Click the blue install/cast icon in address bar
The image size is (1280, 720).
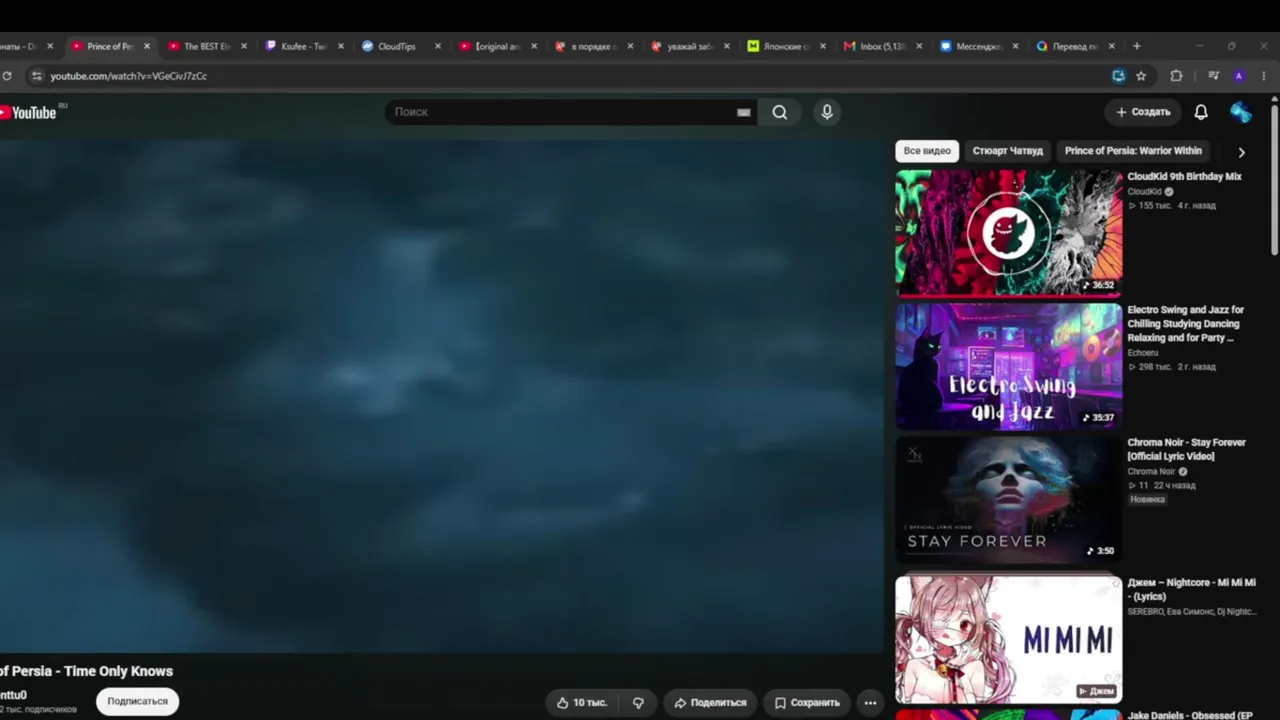click(1118, 76)
